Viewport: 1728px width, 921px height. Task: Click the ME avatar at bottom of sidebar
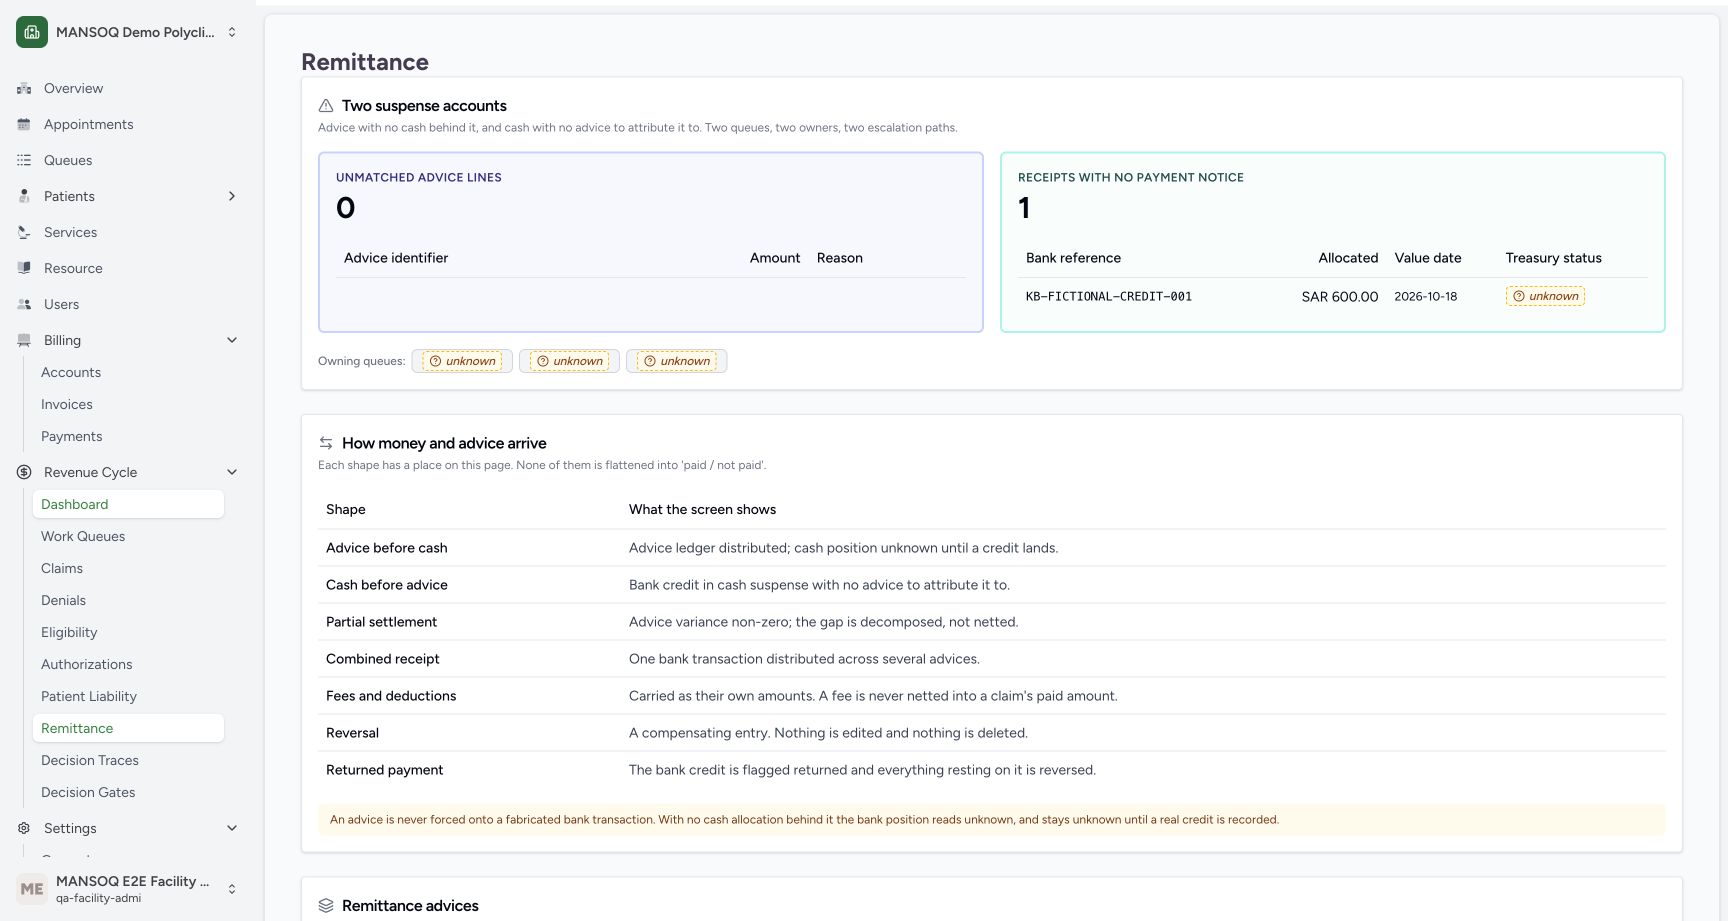32,889
